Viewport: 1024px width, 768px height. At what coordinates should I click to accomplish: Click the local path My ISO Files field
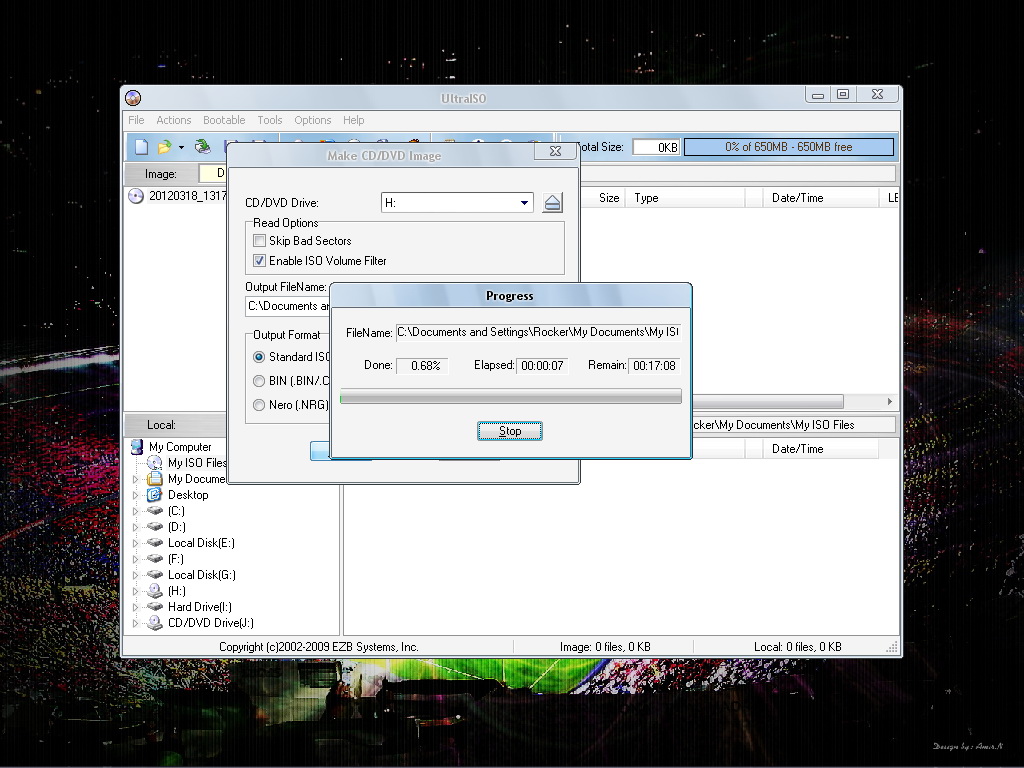(x=793, y=424)
